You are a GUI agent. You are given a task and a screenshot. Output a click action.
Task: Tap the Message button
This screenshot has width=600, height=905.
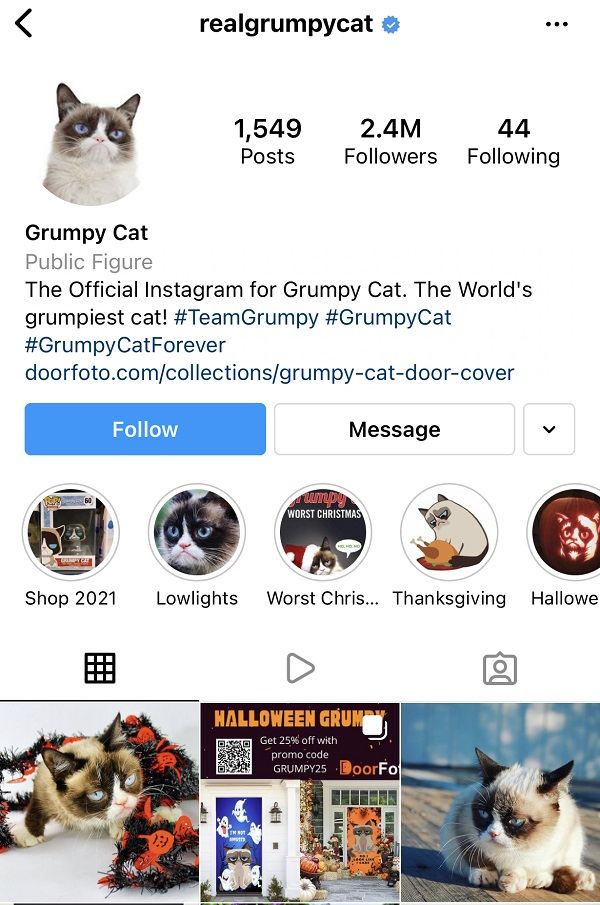(395, 429)
